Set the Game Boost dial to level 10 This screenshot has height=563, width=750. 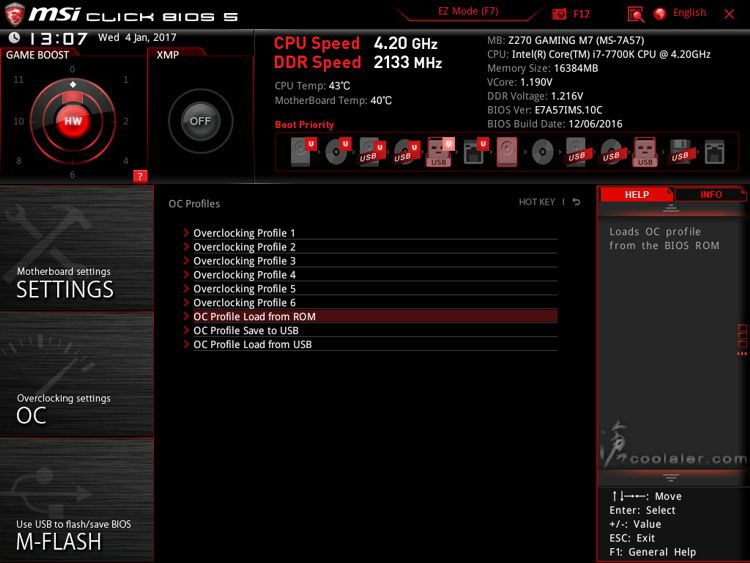point(18,121)
